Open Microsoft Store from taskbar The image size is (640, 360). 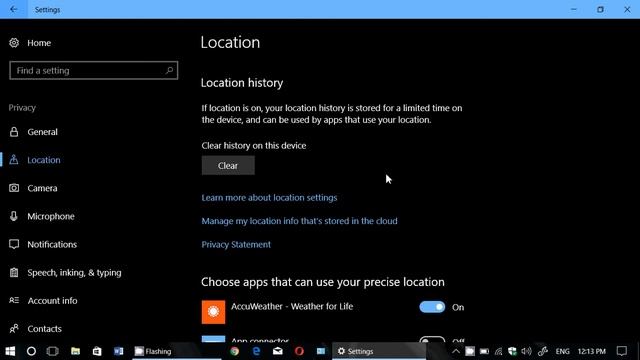[97, 351]
